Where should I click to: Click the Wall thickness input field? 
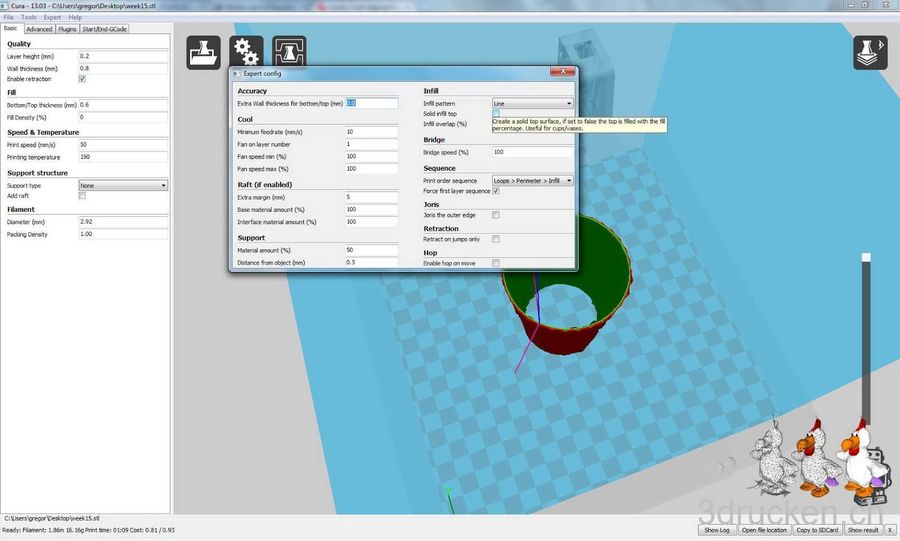[123, 68]
